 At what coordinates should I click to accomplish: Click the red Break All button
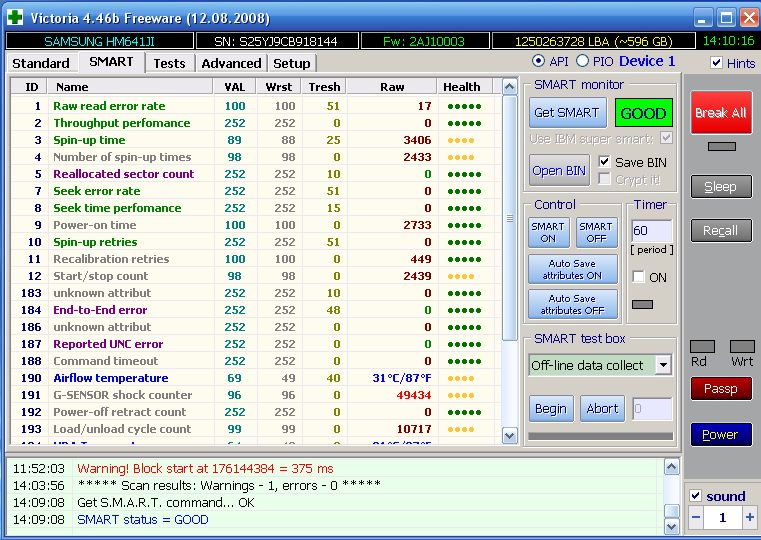721,113
